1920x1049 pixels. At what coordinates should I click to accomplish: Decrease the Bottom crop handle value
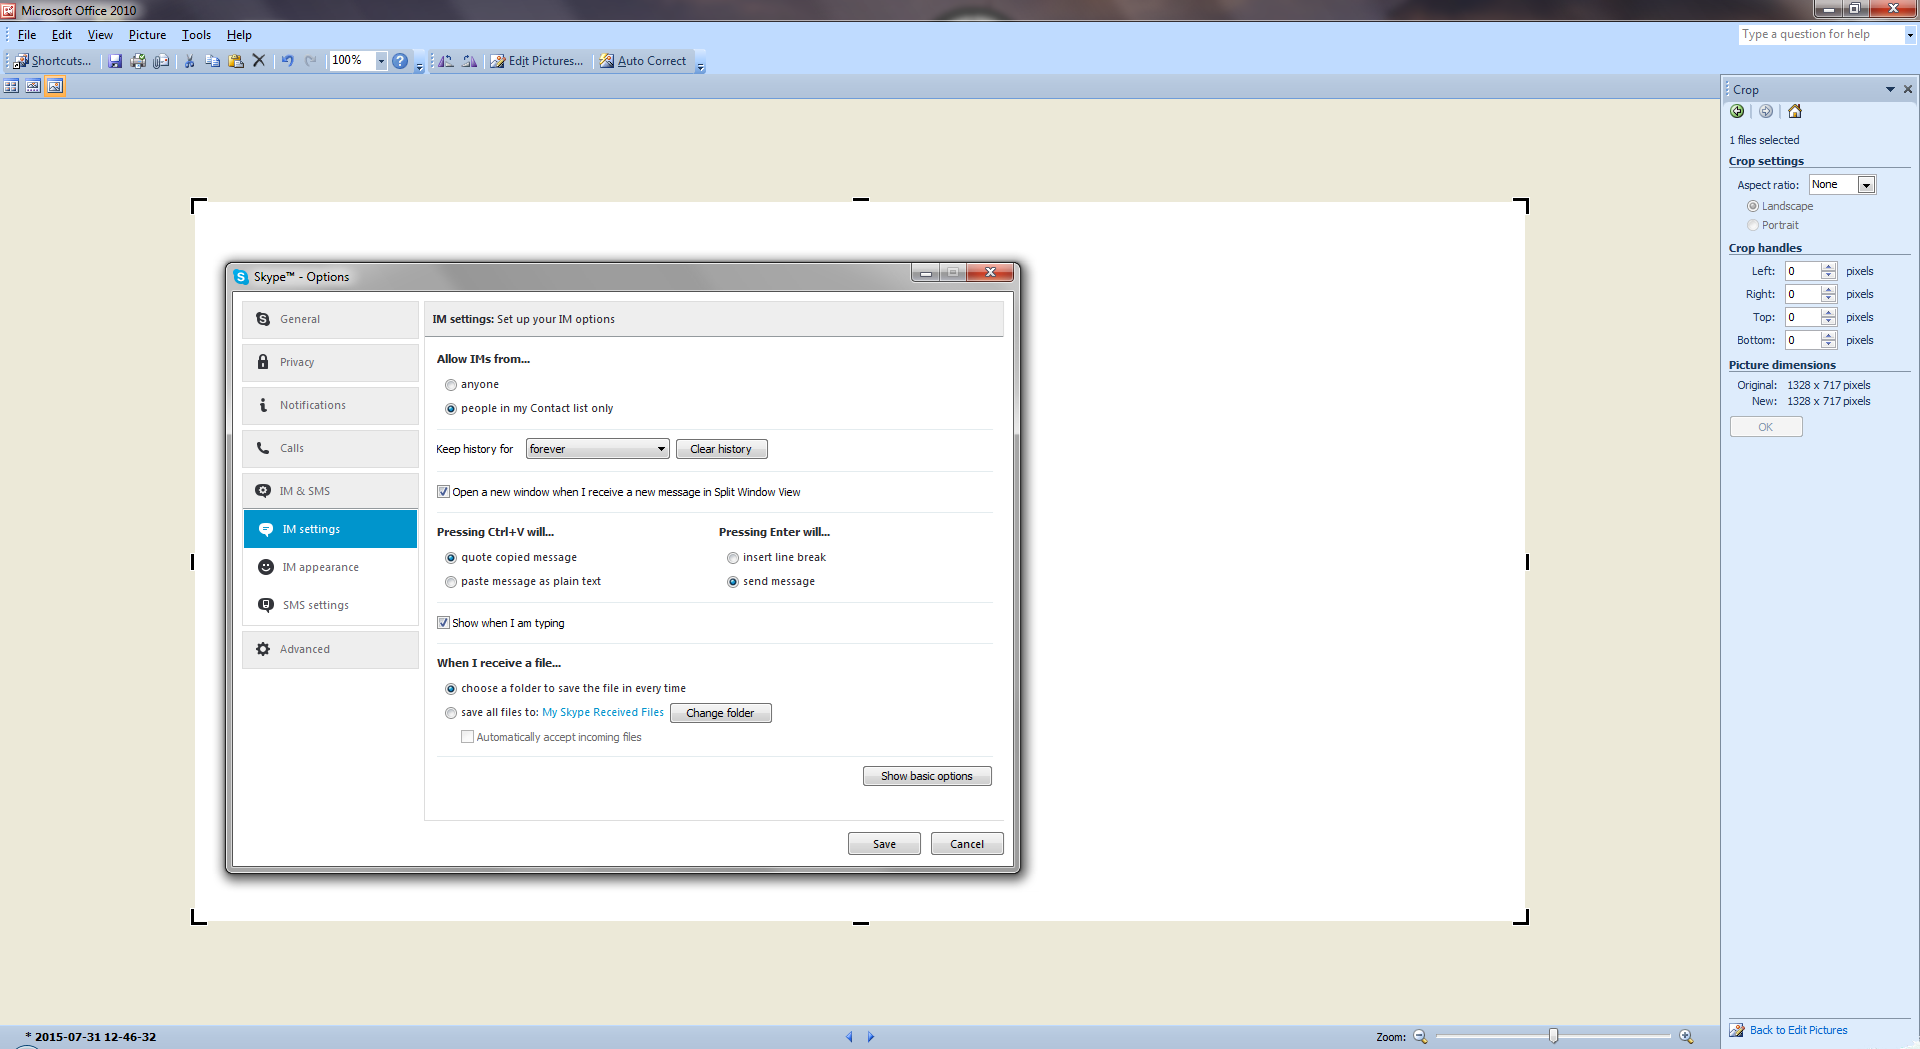[1829, 345]
